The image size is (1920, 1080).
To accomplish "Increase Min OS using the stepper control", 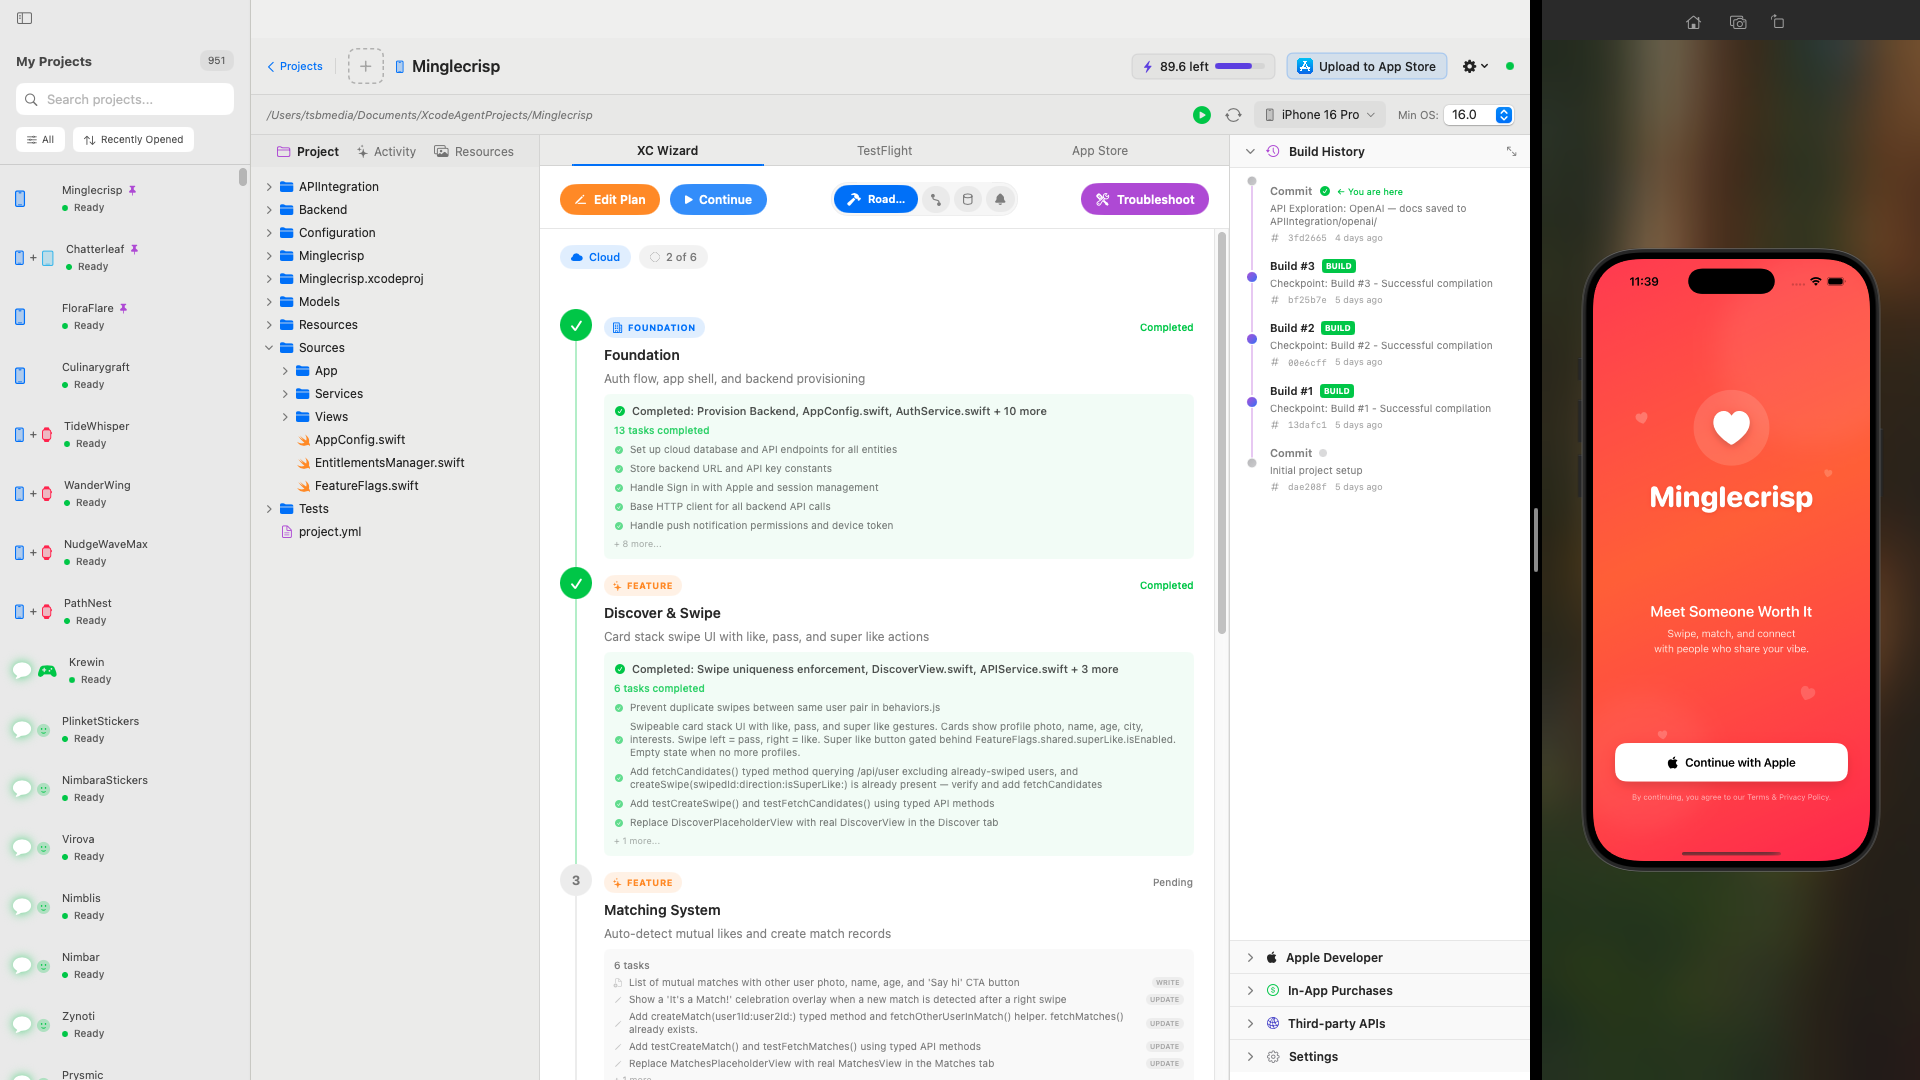I will [1504, 110].
